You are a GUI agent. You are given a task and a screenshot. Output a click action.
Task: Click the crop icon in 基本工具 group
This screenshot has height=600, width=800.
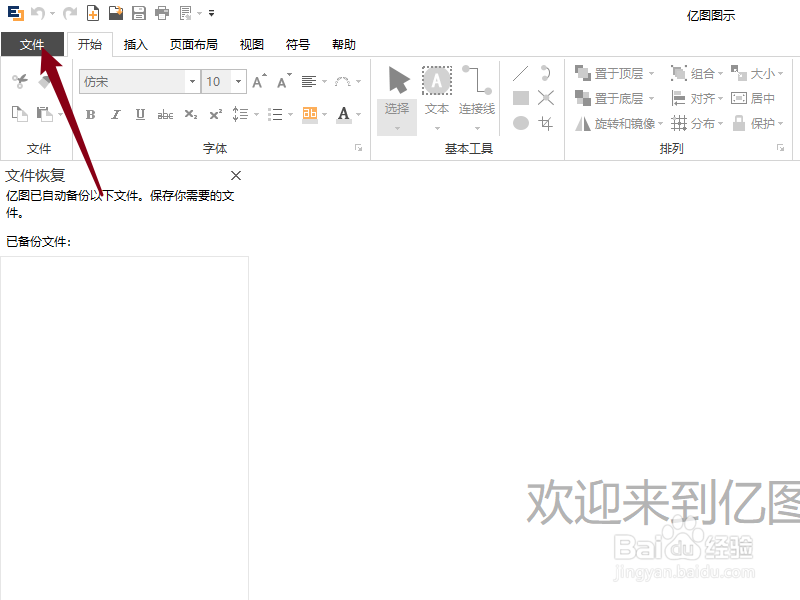[546, 122]
